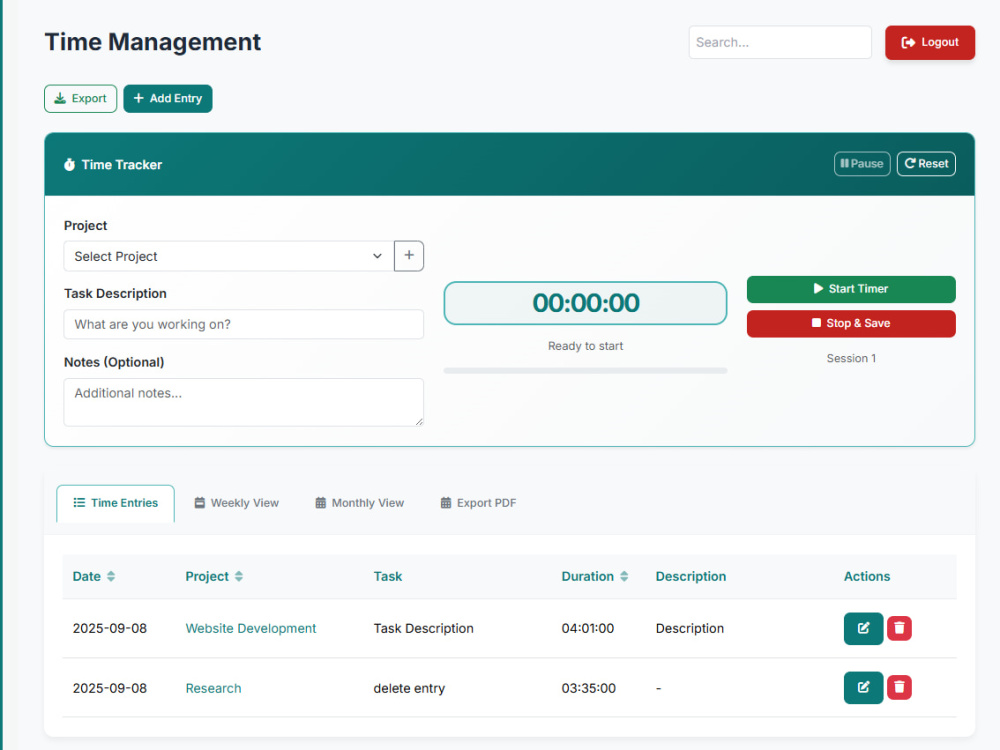Switch to the Time Entries tab

click(x=115, y=503)
